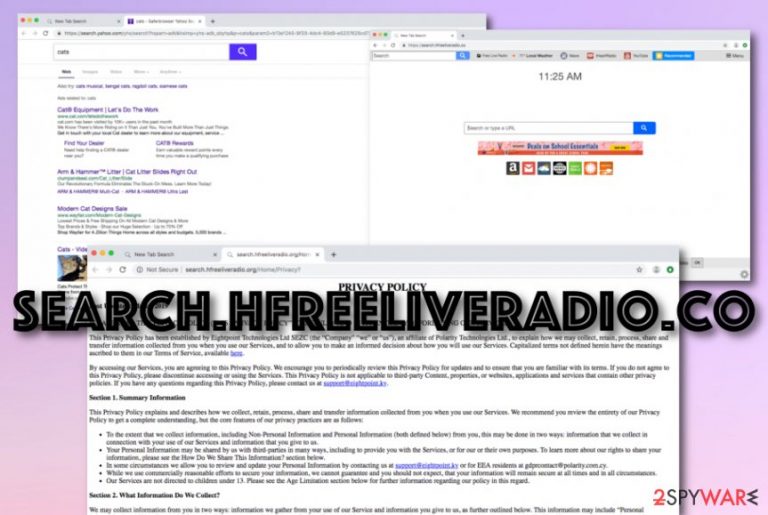
Task: Bookmark the privacy policy page with star
Action: tap(639, 270)
